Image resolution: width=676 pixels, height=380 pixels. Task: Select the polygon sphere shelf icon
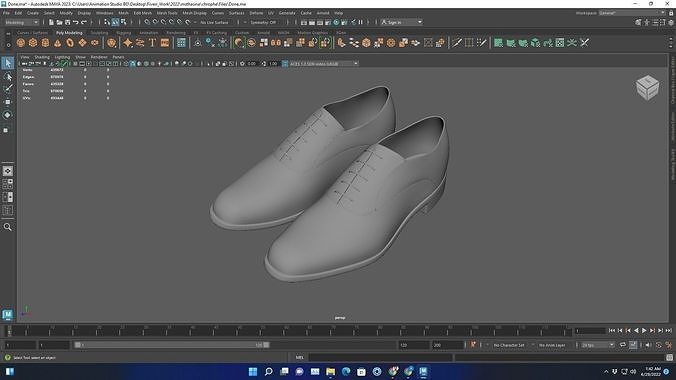(20, 43)
